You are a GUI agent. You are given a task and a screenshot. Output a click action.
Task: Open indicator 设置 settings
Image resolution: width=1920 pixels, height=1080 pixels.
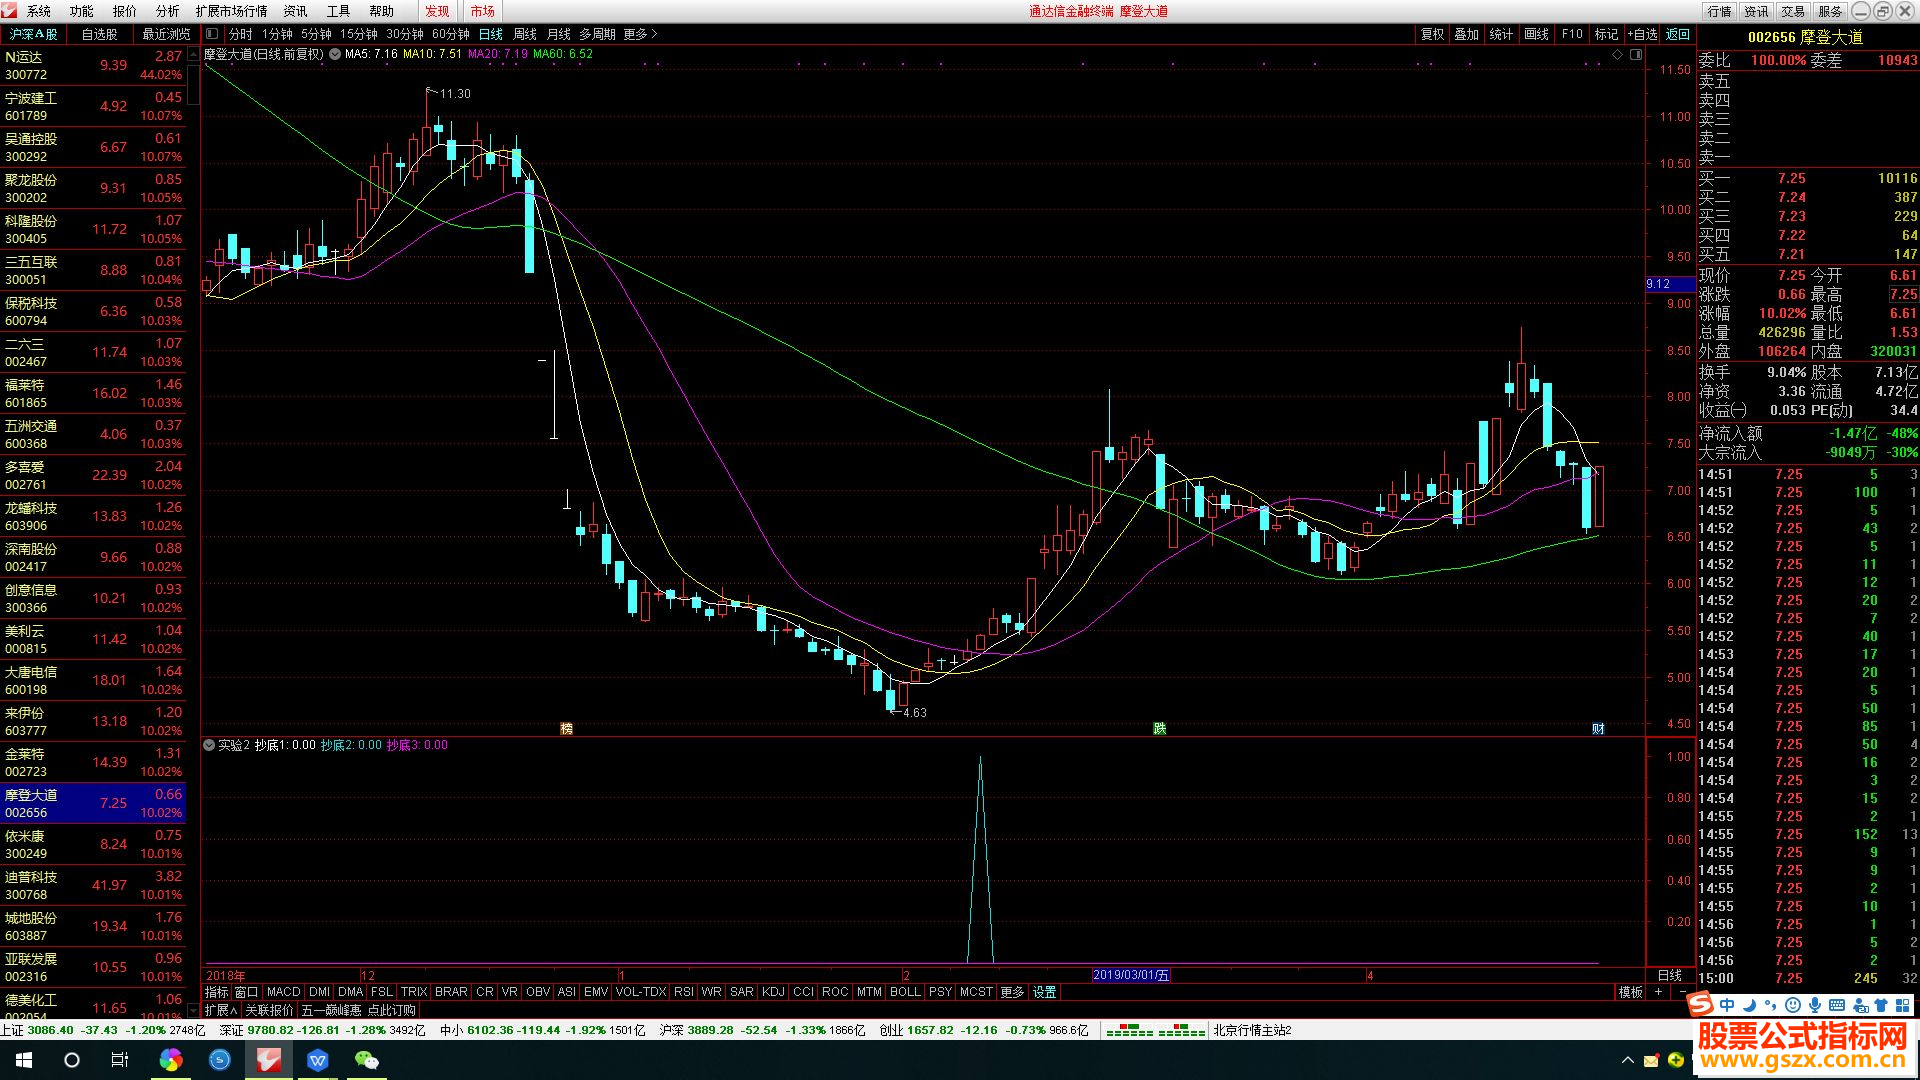click(x=1045, y=992)
